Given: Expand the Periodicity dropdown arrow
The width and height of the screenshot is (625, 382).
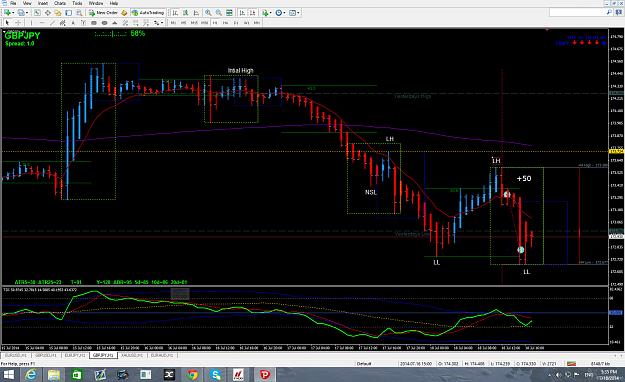Looking at the screenshot, I should tap(284, 13).
